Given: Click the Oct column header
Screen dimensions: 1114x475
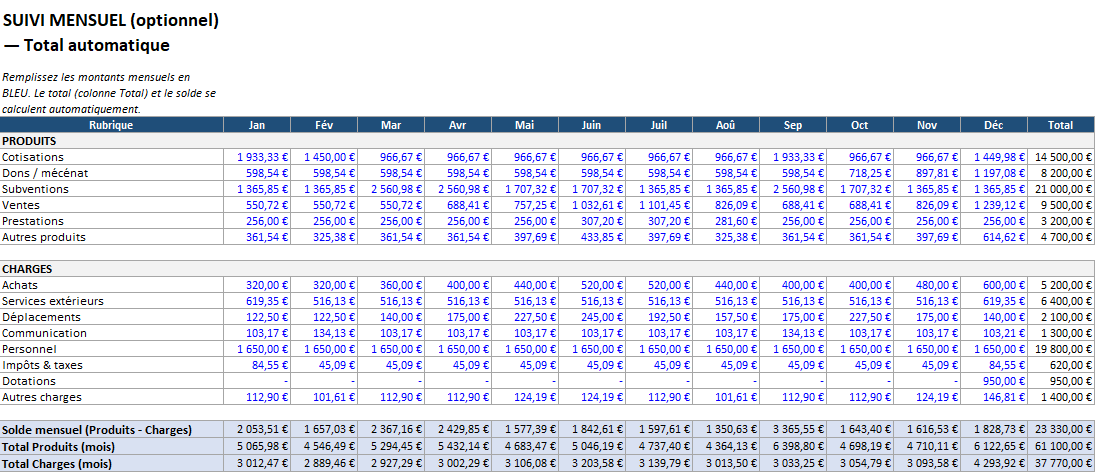Looking at the screenshot, I should click(x=860, y=125).
